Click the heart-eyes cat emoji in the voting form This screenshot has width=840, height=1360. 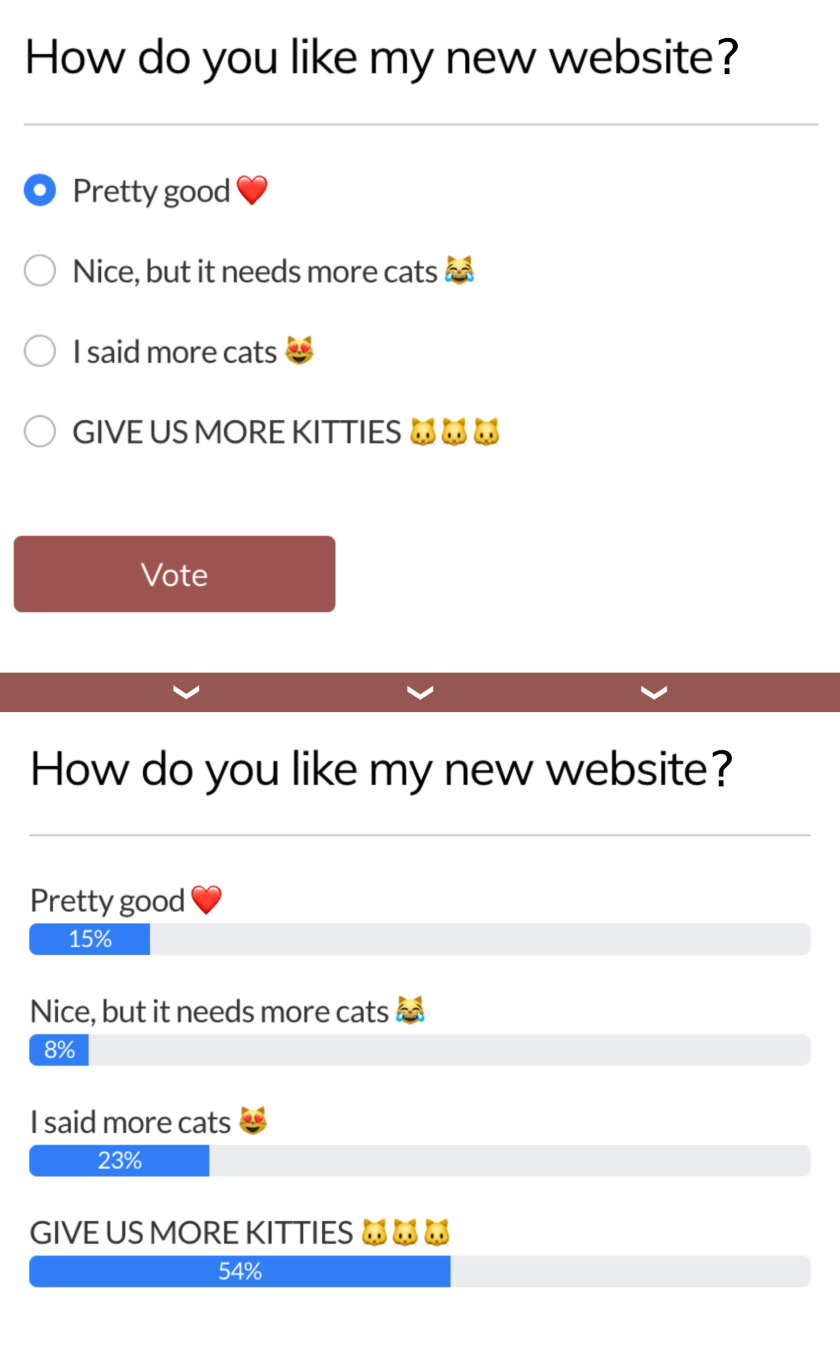tap(299, 351)
